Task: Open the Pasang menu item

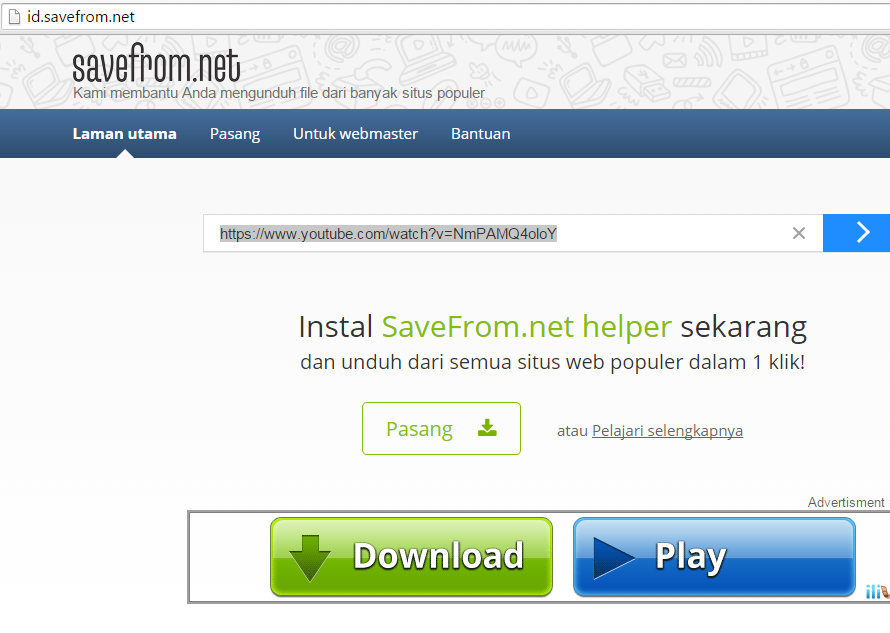Action: tap(235, 134)
